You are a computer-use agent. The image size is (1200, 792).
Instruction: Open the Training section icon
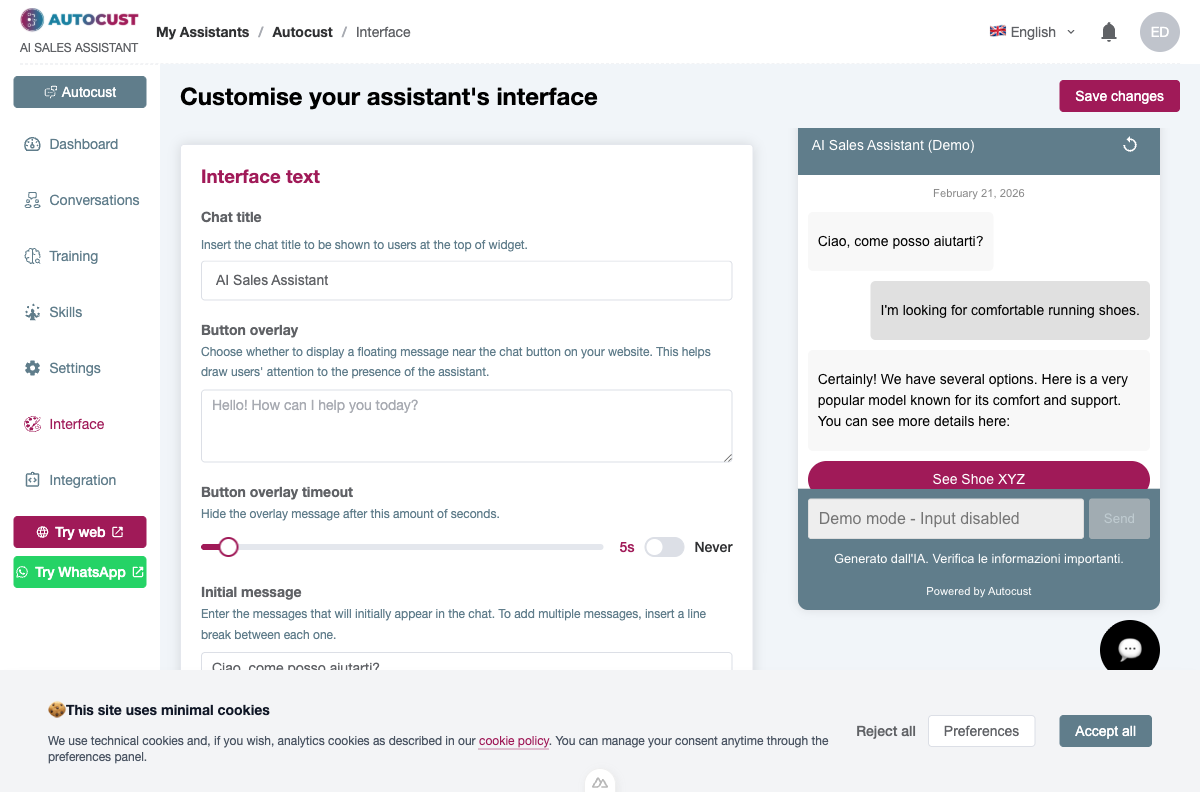click(x=33, y=256)
